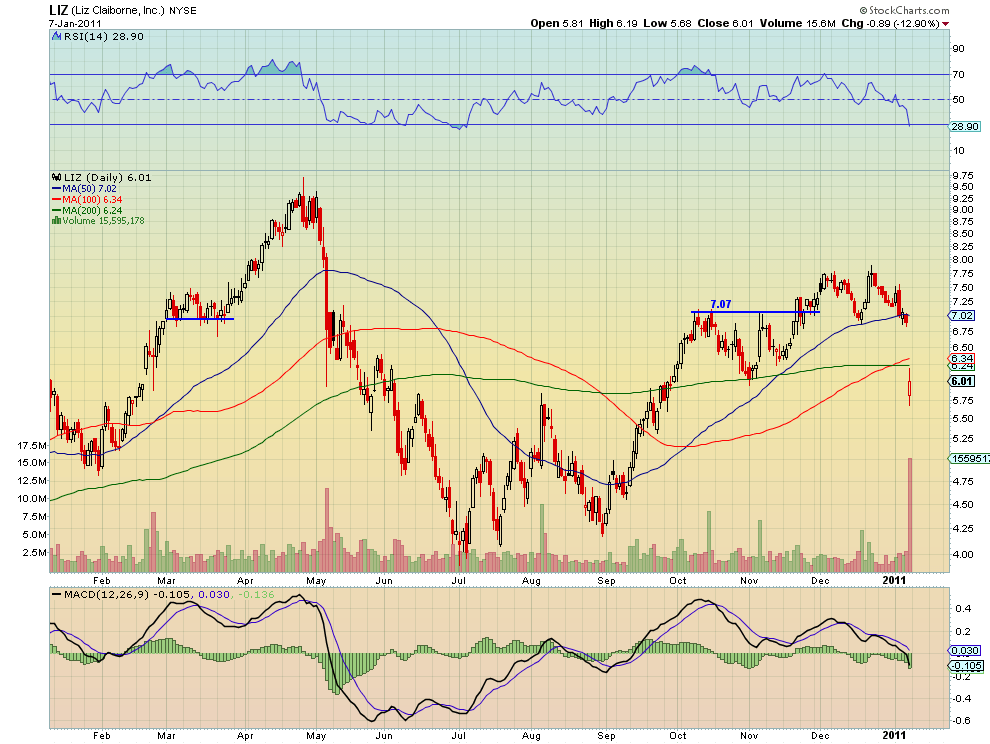Click the -0.105 MACD value tag
This screenshot has width=990, height=744.
(x=966, y=666)
